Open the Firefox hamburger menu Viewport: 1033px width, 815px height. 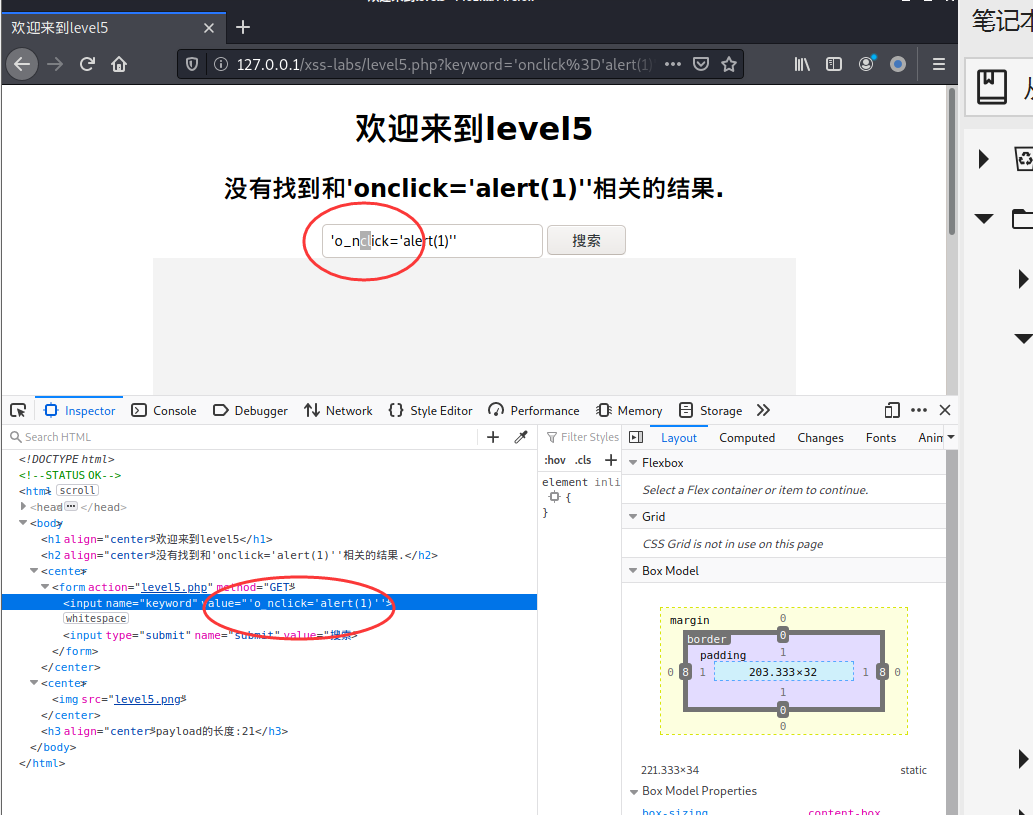pos(938,63)
